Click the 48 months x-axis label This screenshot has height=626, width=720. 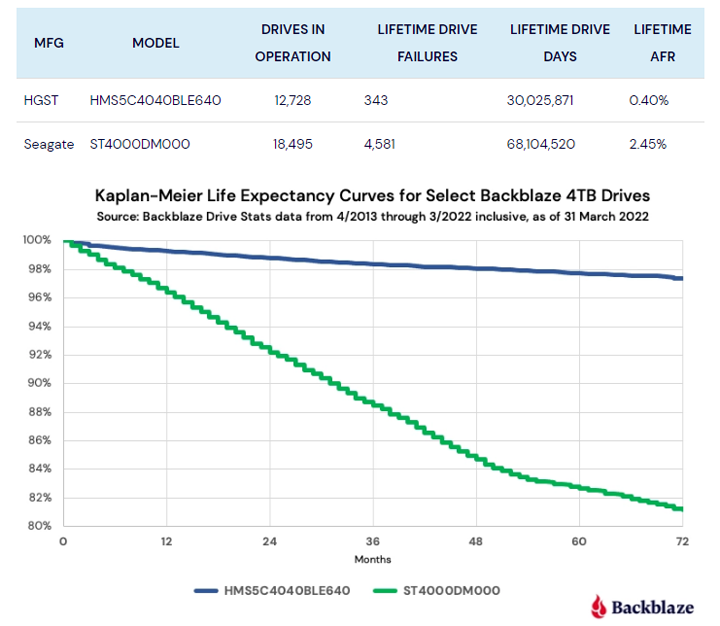pos(476,541)
